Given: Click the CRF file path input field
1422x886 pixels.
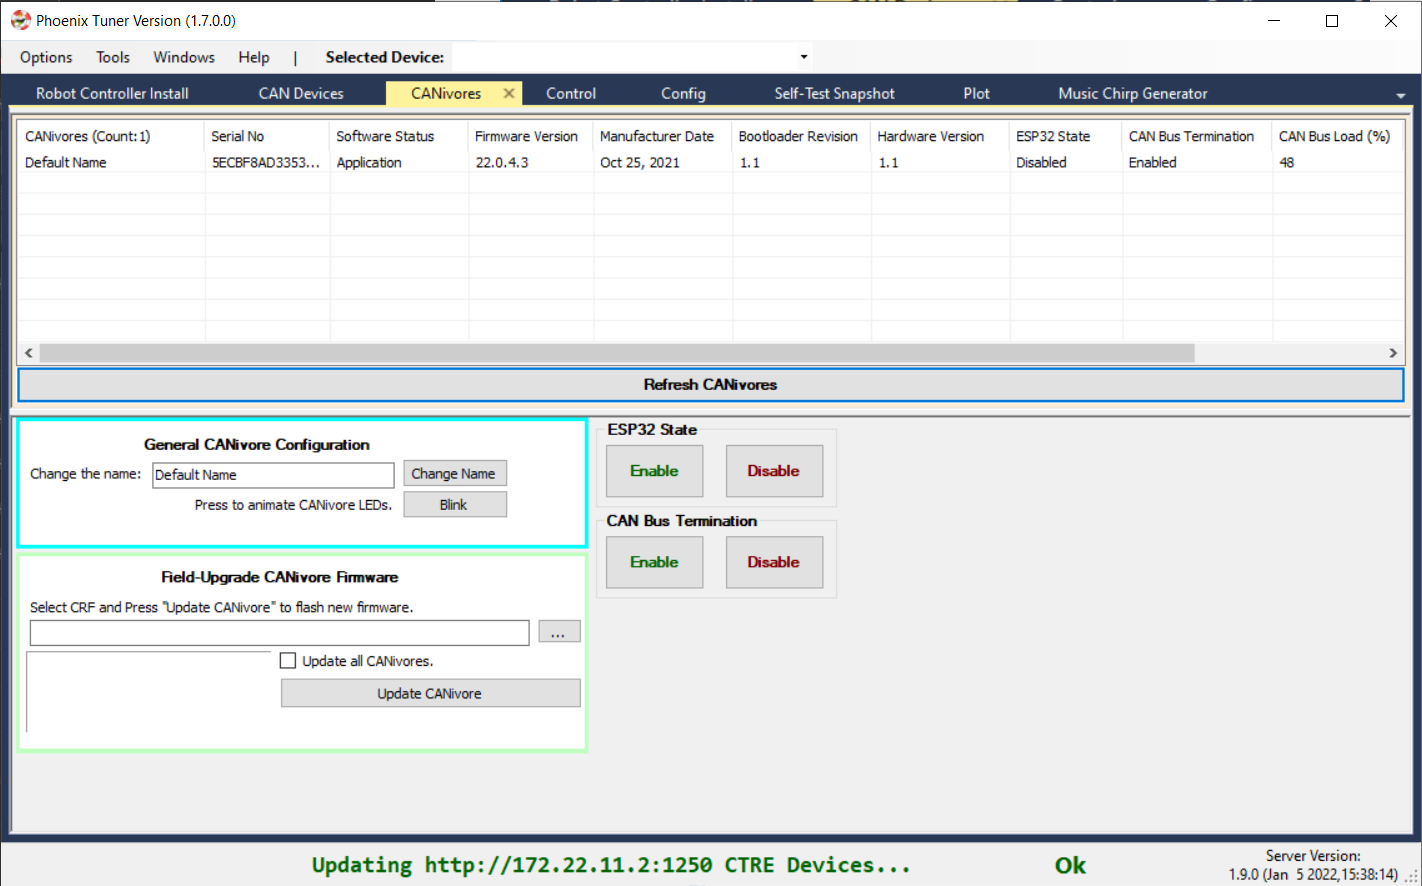Looking at the screenshot, I should [x=279, y=633].
